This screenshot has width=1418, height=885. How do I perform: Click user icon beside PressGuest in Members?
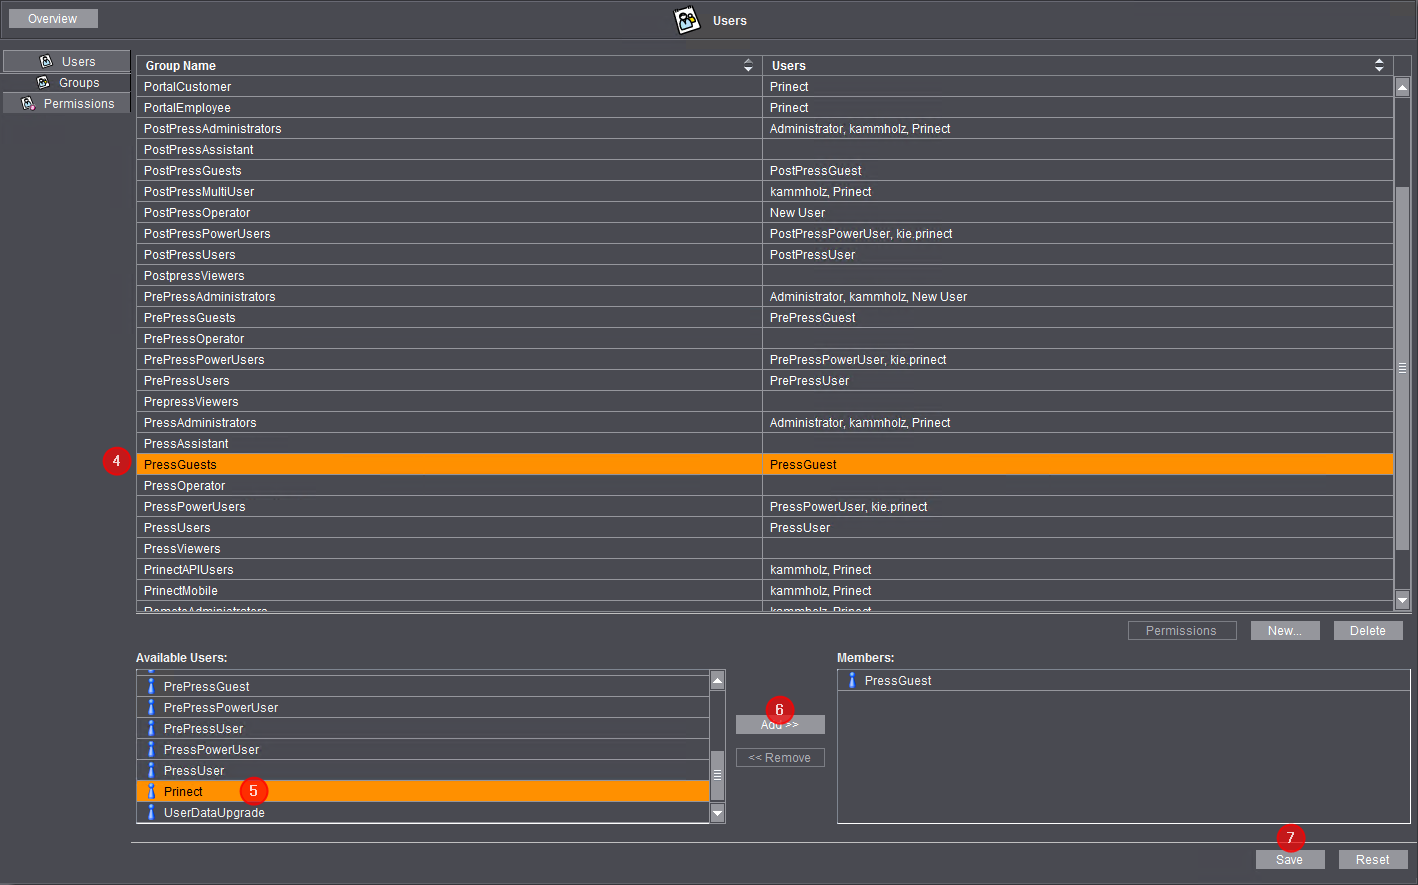click(852, 680)
